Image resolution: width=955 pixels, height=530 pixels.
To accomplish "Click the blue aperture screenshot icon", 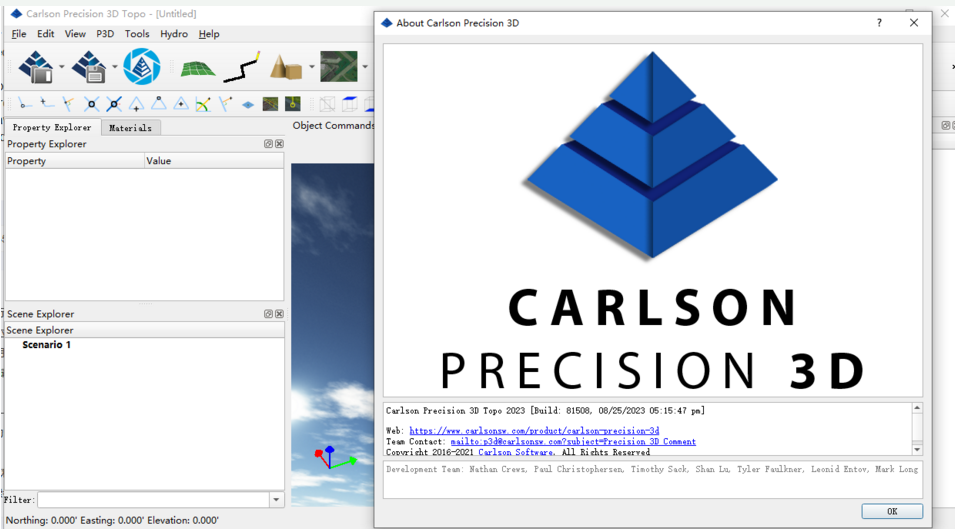I will 142,66.
